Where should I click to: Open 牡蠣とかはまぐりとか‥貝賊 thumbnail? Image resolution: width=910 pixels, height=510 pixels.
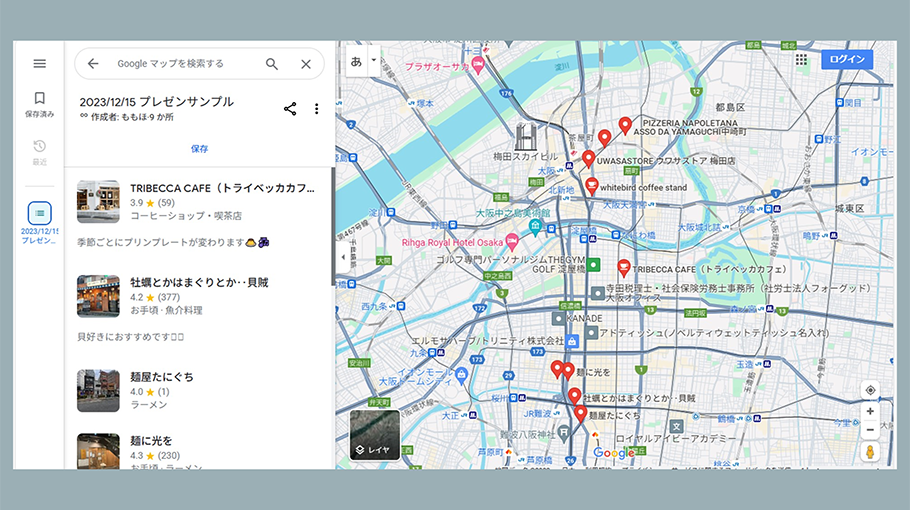pyautogui.click(x=98, y=296)
